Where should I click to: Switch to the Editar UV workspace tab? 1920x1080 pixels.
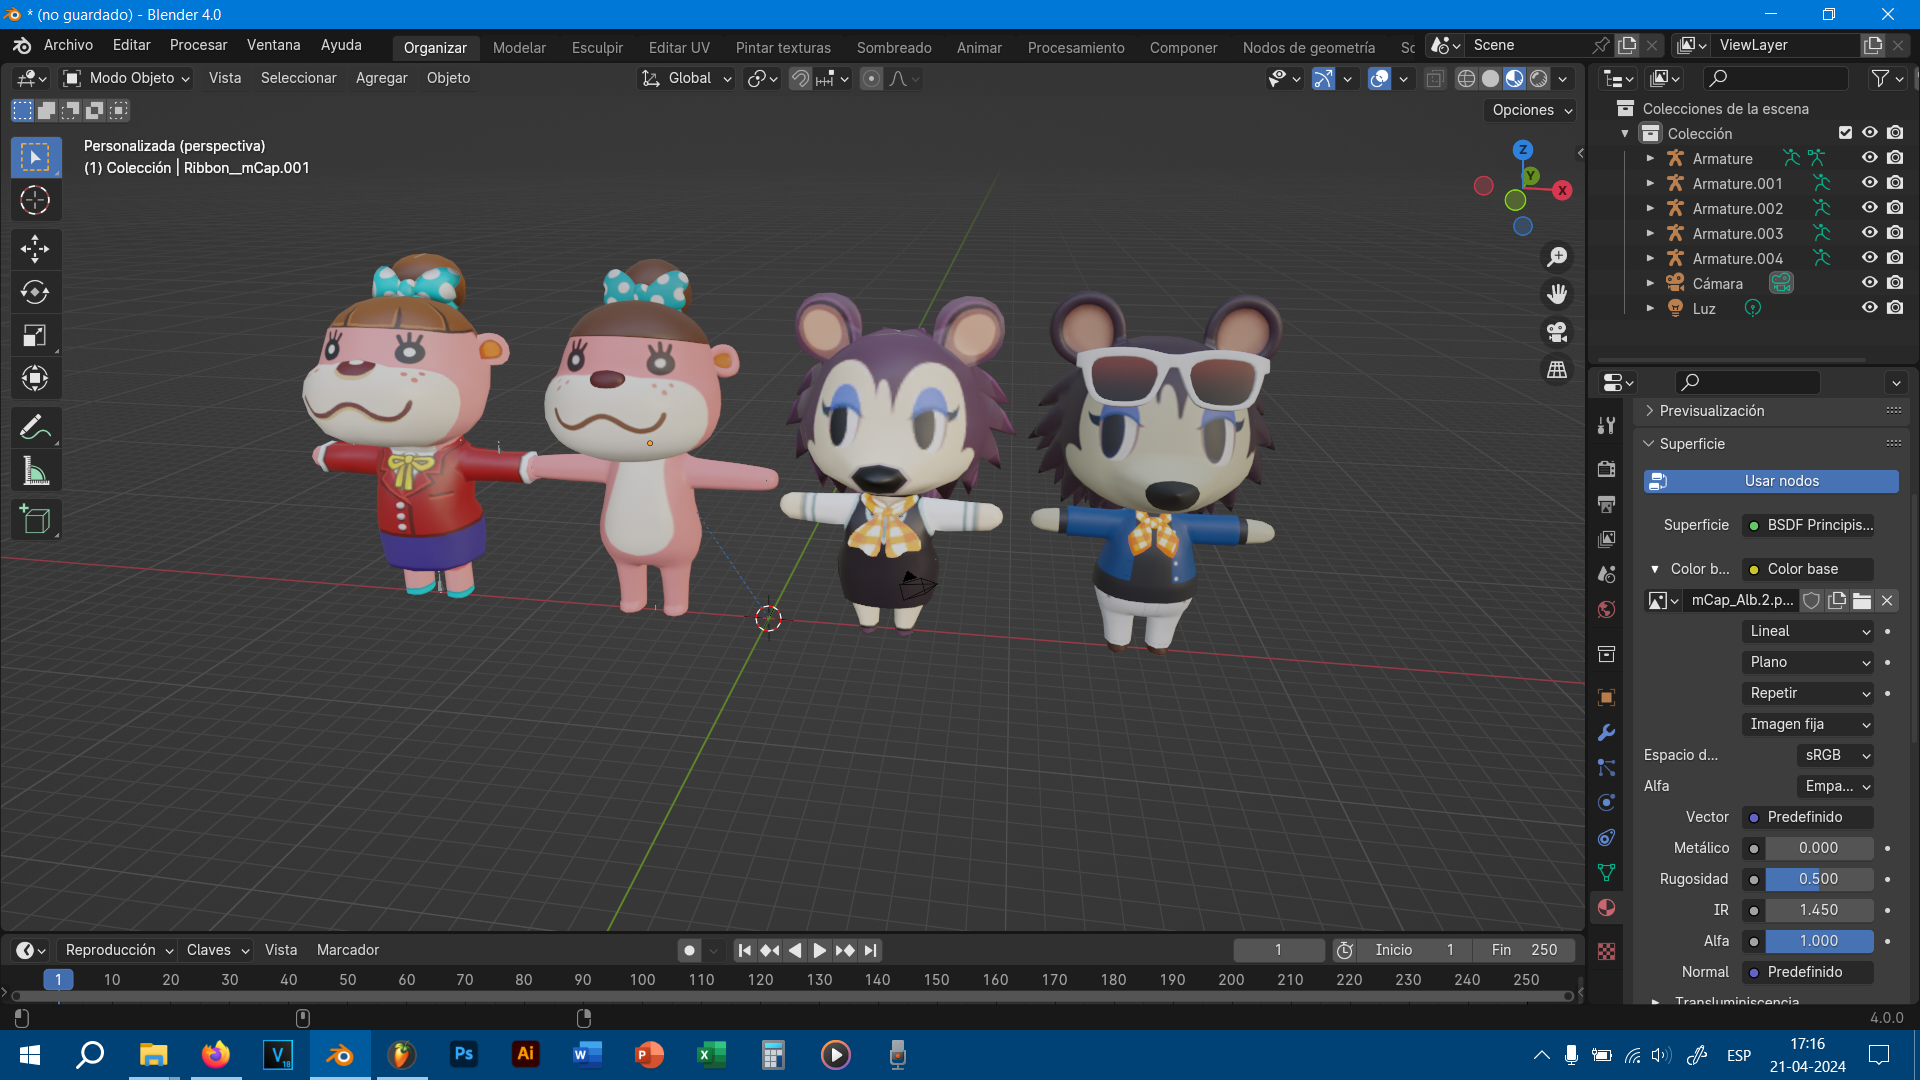coord(679,47)
